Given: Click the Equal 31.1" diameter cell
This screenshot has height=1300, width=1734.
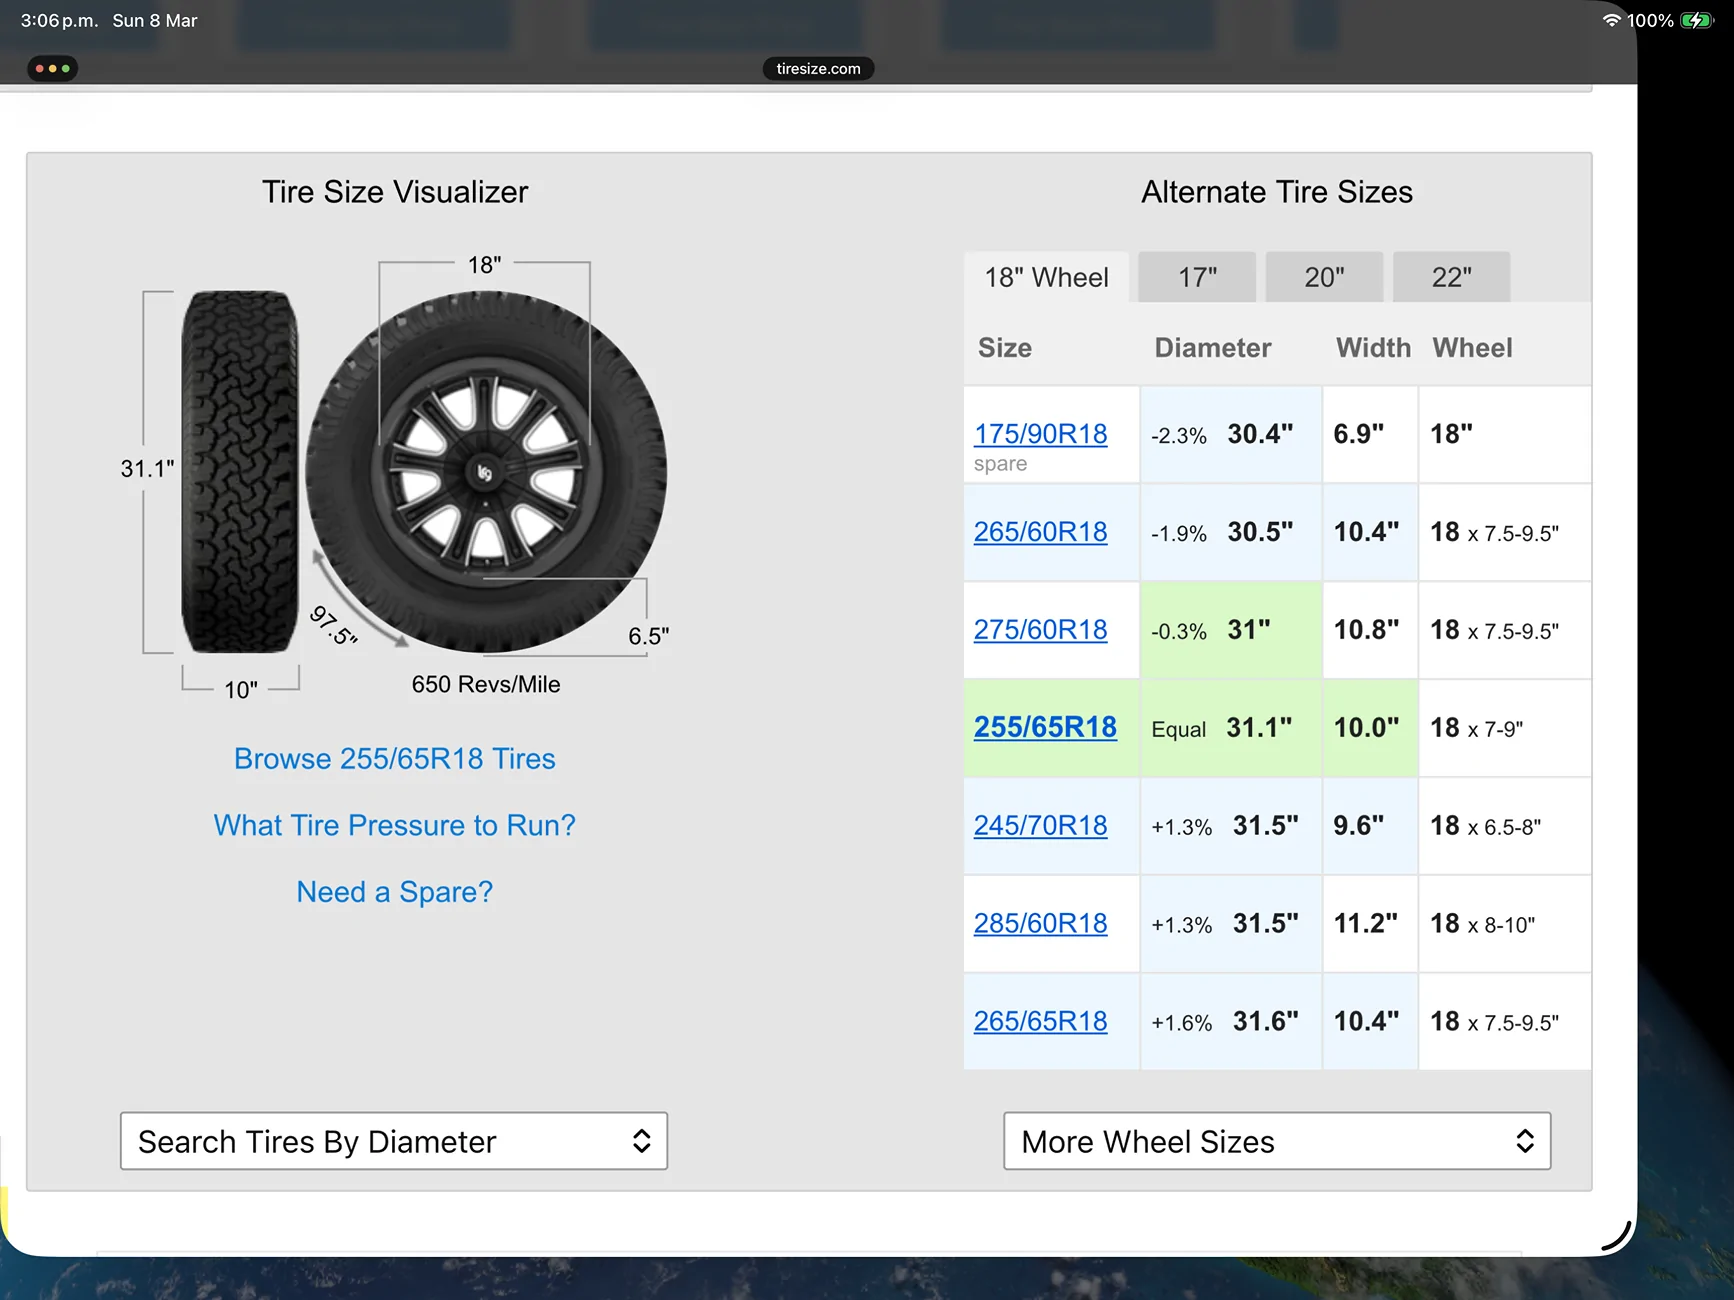Looking at the screenshot, I should coord(1230,728).
